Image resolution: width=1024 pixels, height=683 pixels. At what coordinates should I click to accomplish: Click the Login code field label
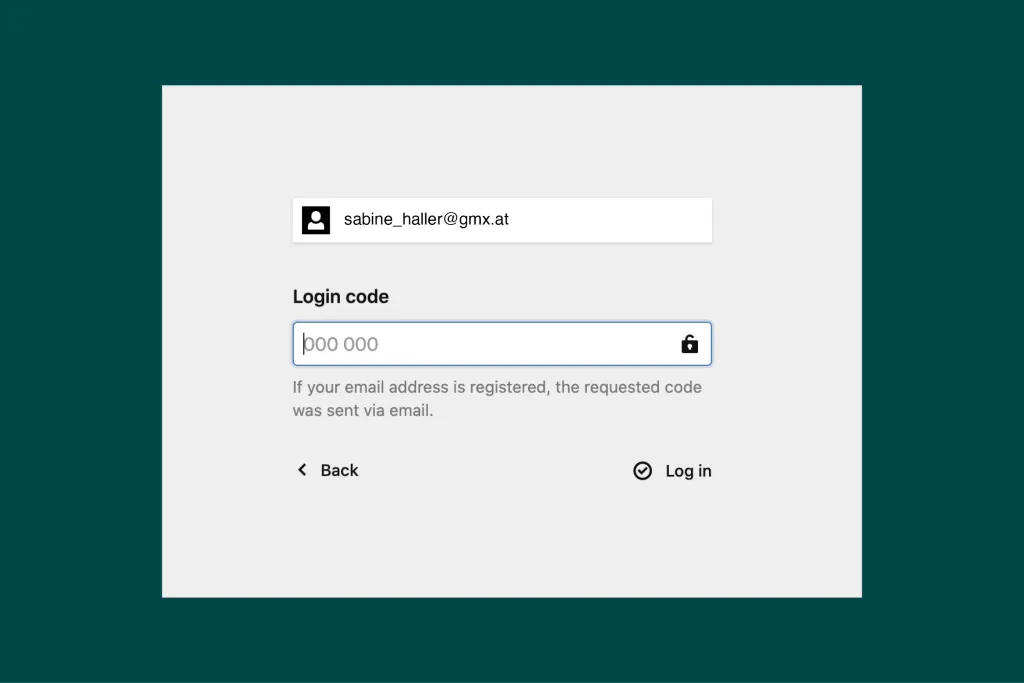(x=340, y=297)
